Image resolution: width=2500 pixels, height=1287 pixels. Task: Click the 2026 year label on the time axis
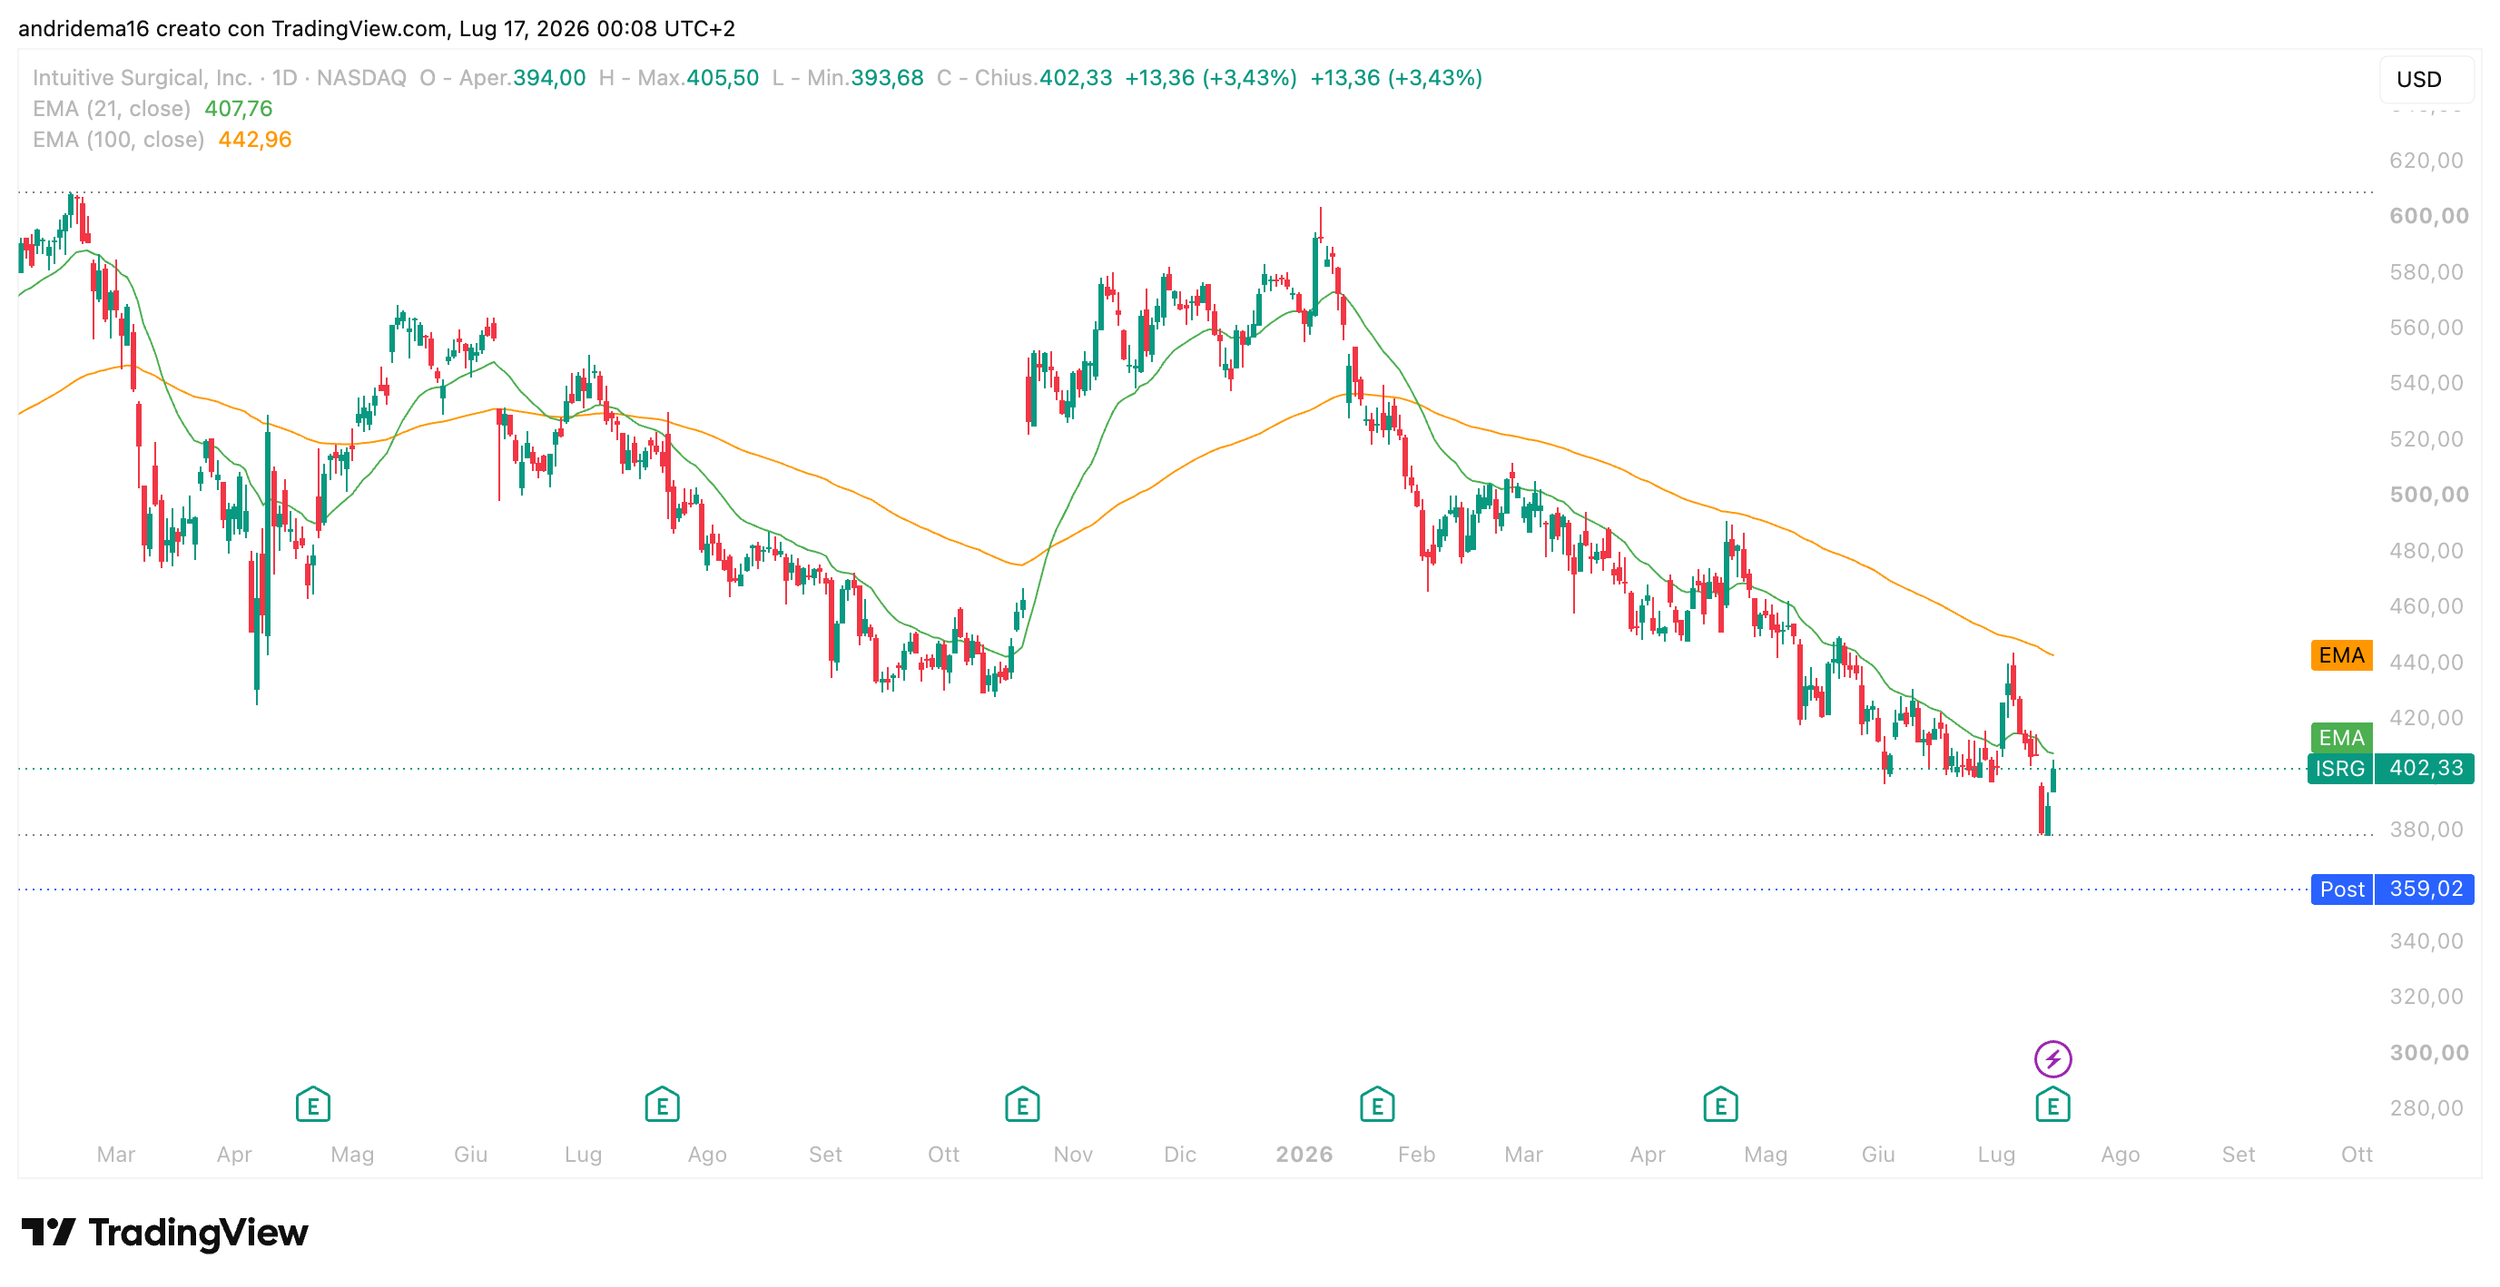click(x=1304, y=1155)
